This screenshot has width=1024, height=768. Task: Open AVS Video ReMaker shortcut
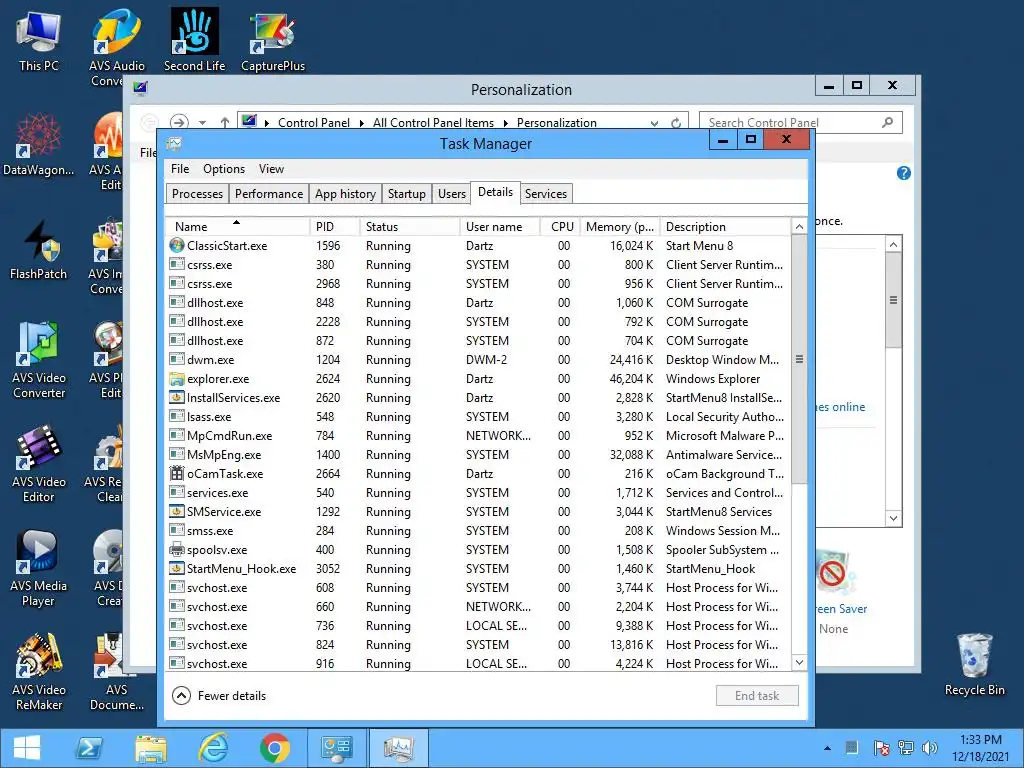[x=39, y=672]
